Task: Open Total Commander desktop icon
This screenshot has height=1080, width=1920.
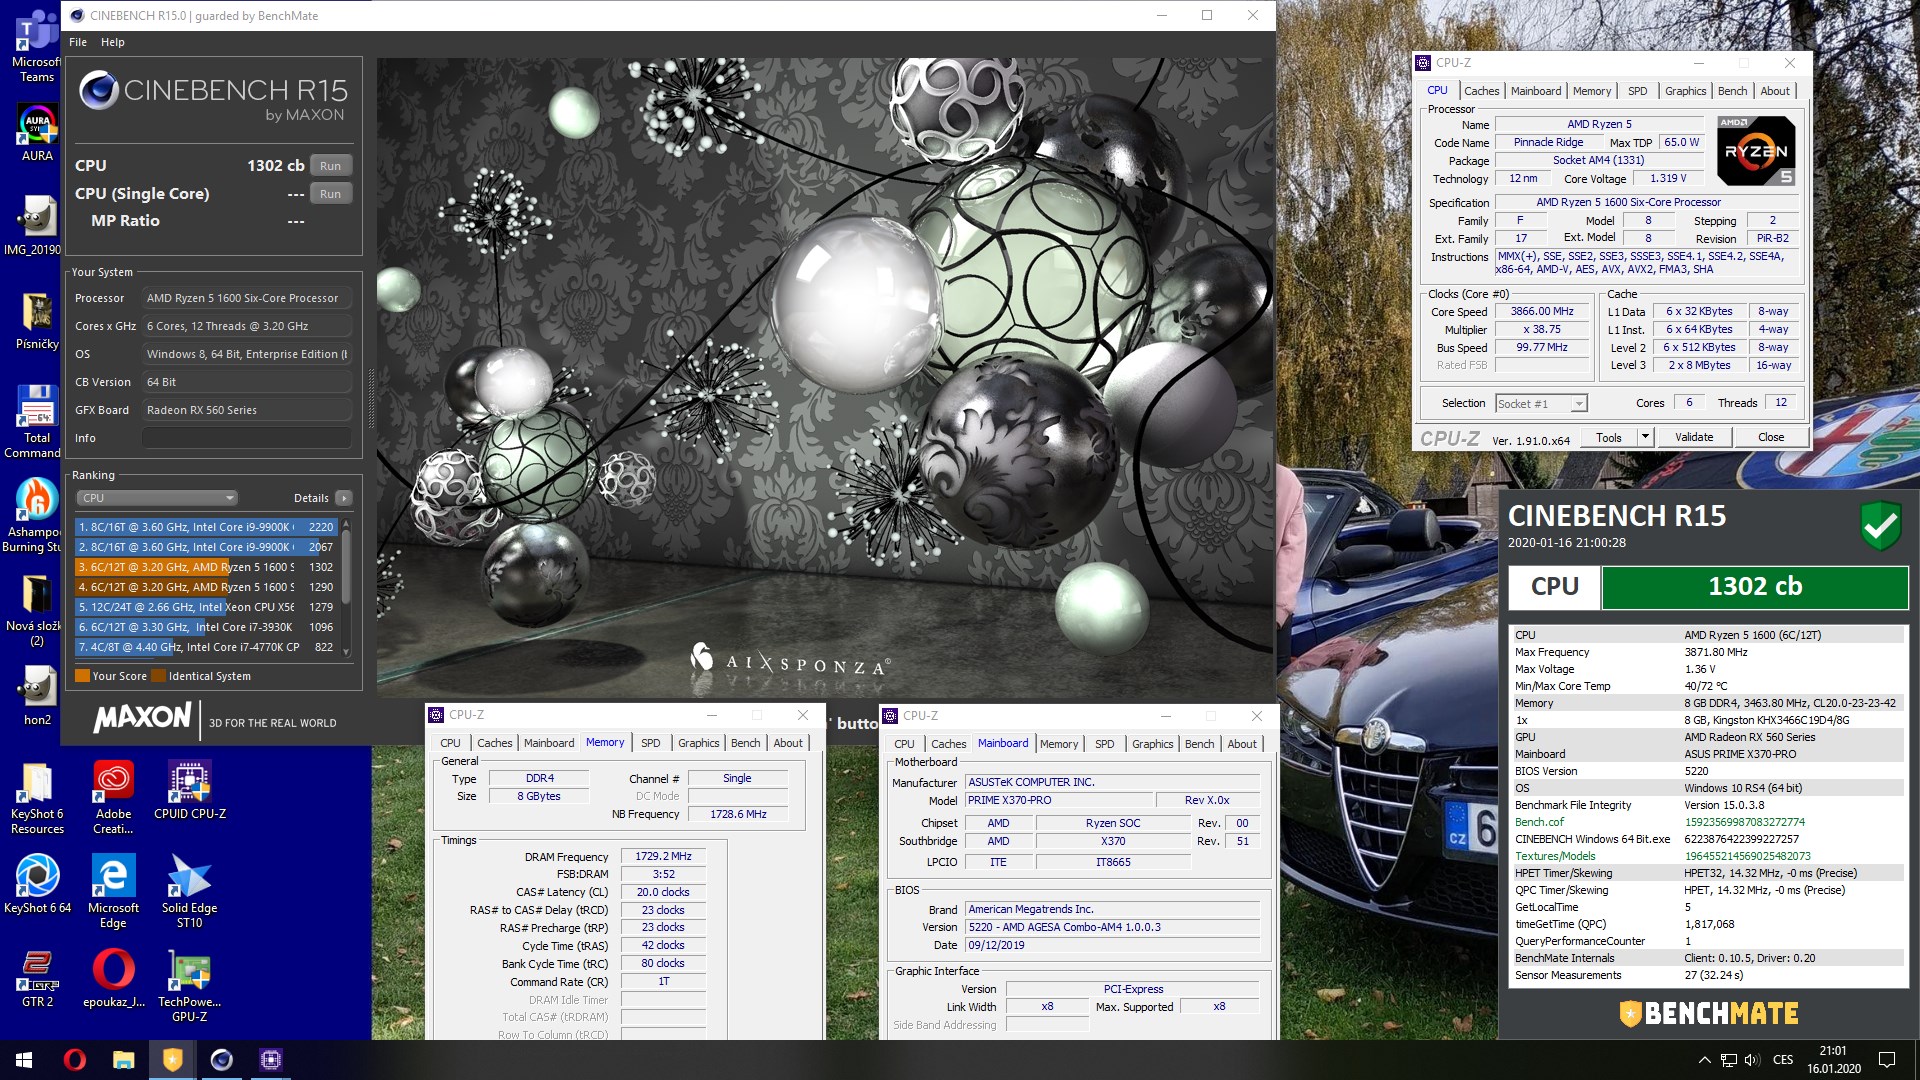Action: tap(36, 420)
